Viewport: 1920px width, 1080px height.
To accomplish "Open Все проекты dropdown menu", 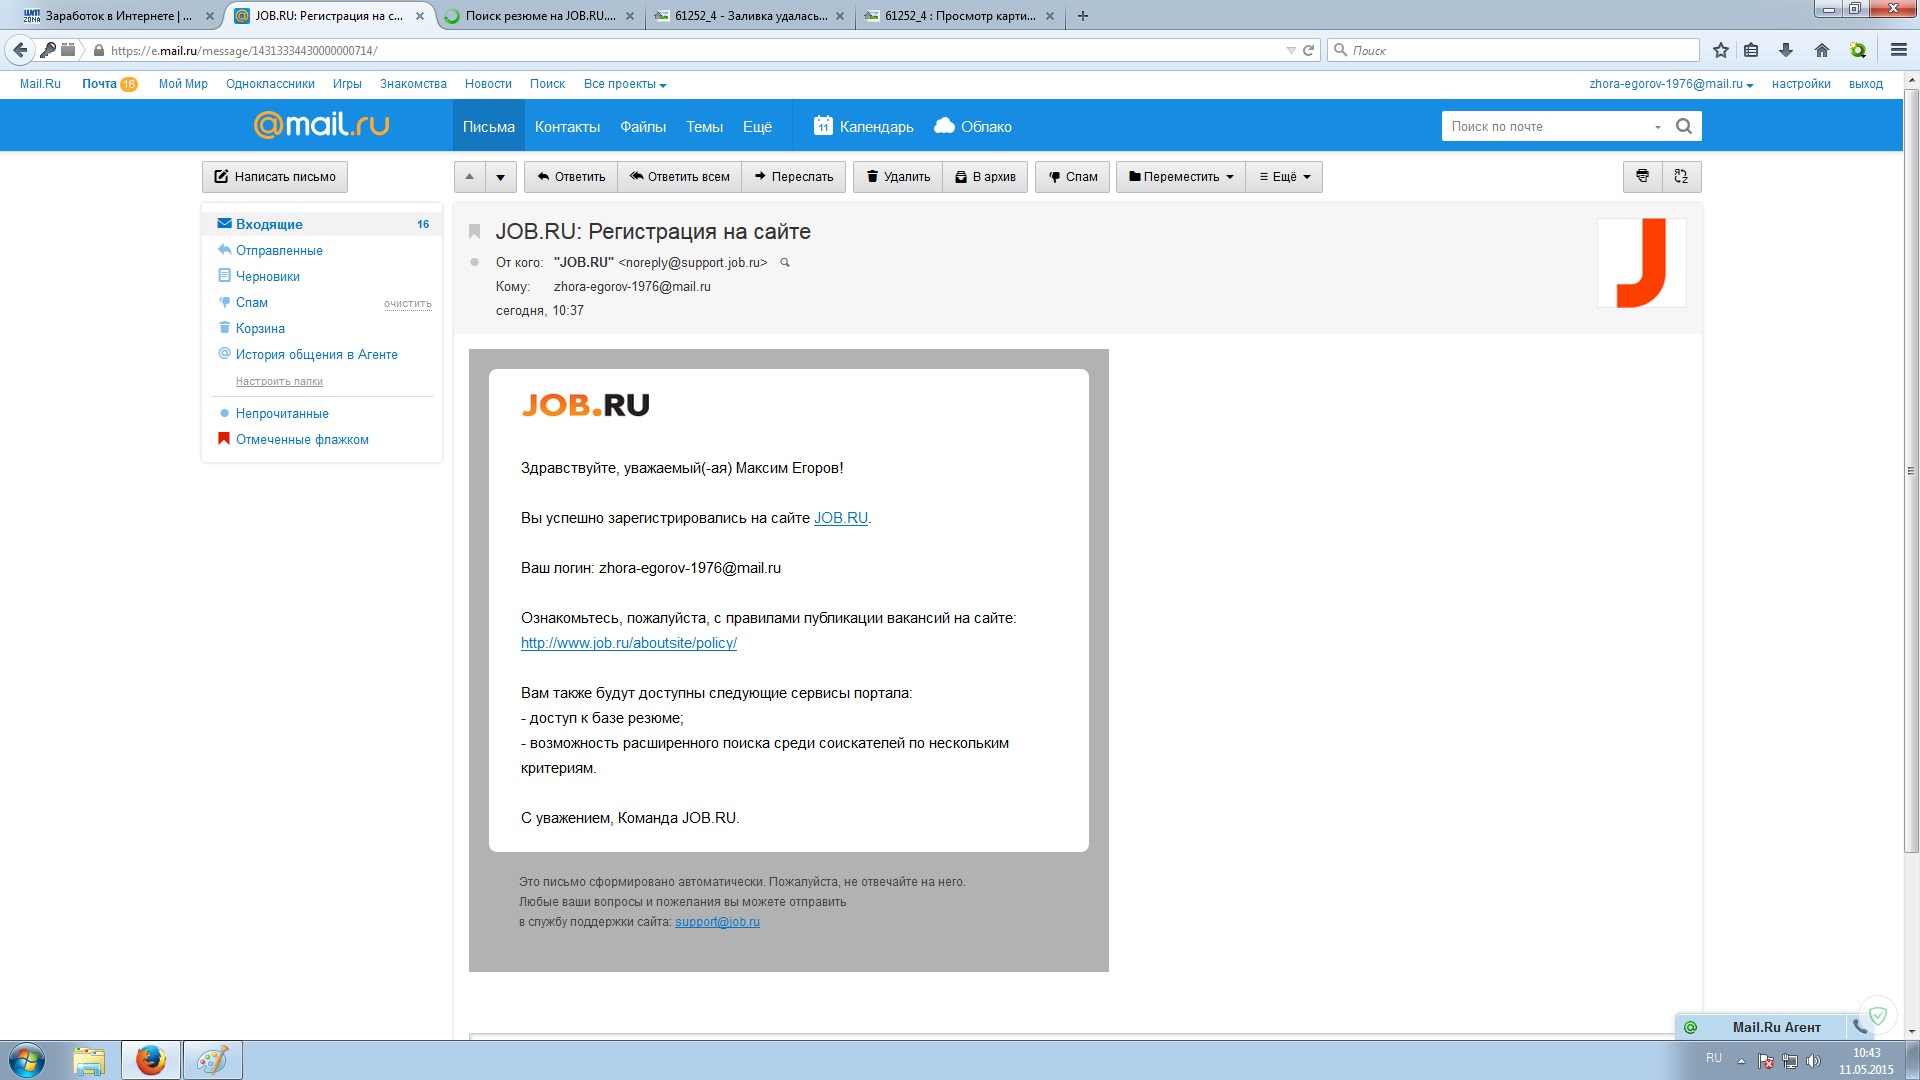I will click(x=625, y=84).
